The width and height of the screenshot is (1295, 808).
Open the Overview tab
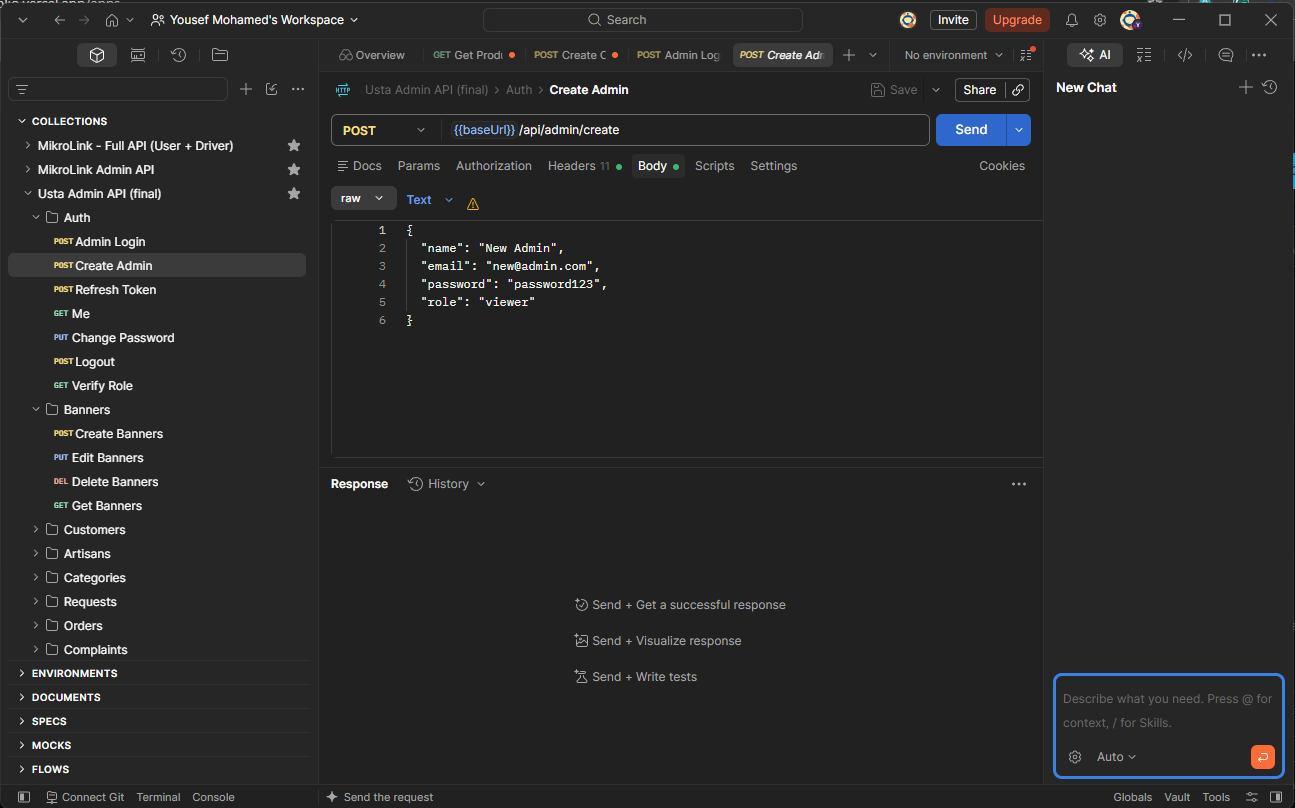tap(372, 55)
